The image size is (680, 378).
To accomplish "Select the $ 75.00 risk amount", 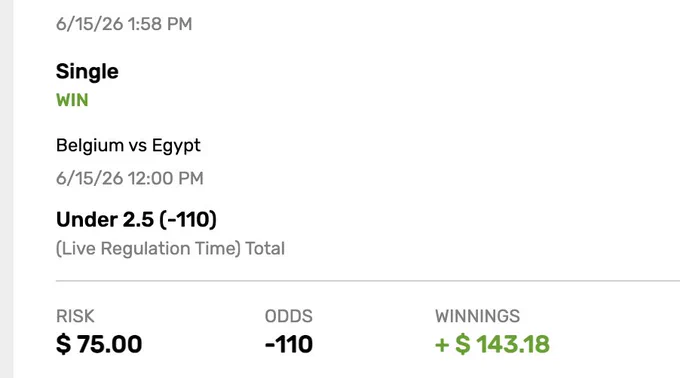I will click(99, 344).
